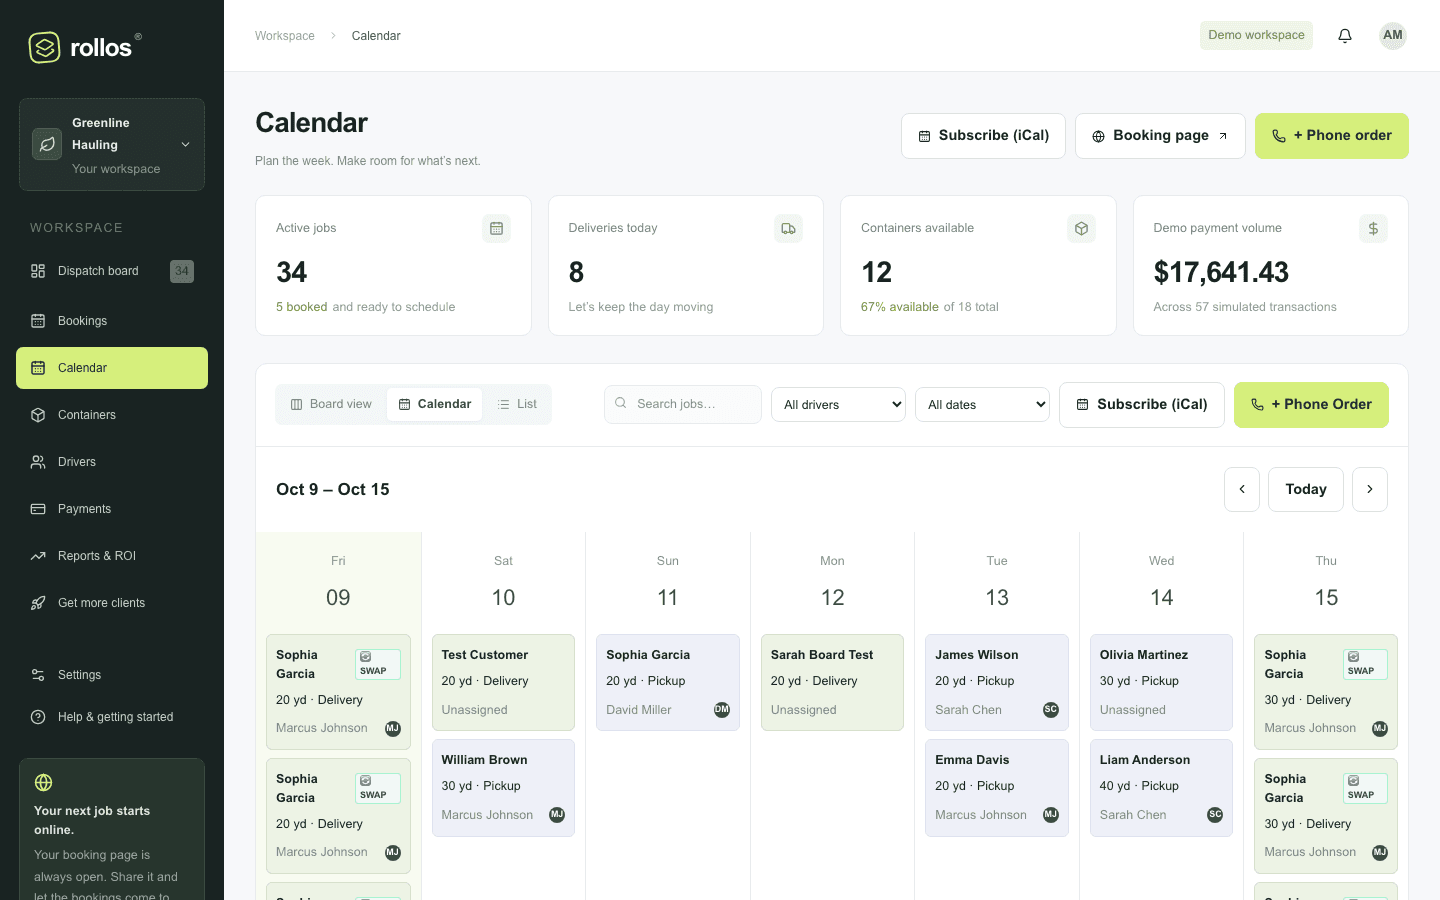Open Settings in sidebar

tap(112, 675)
